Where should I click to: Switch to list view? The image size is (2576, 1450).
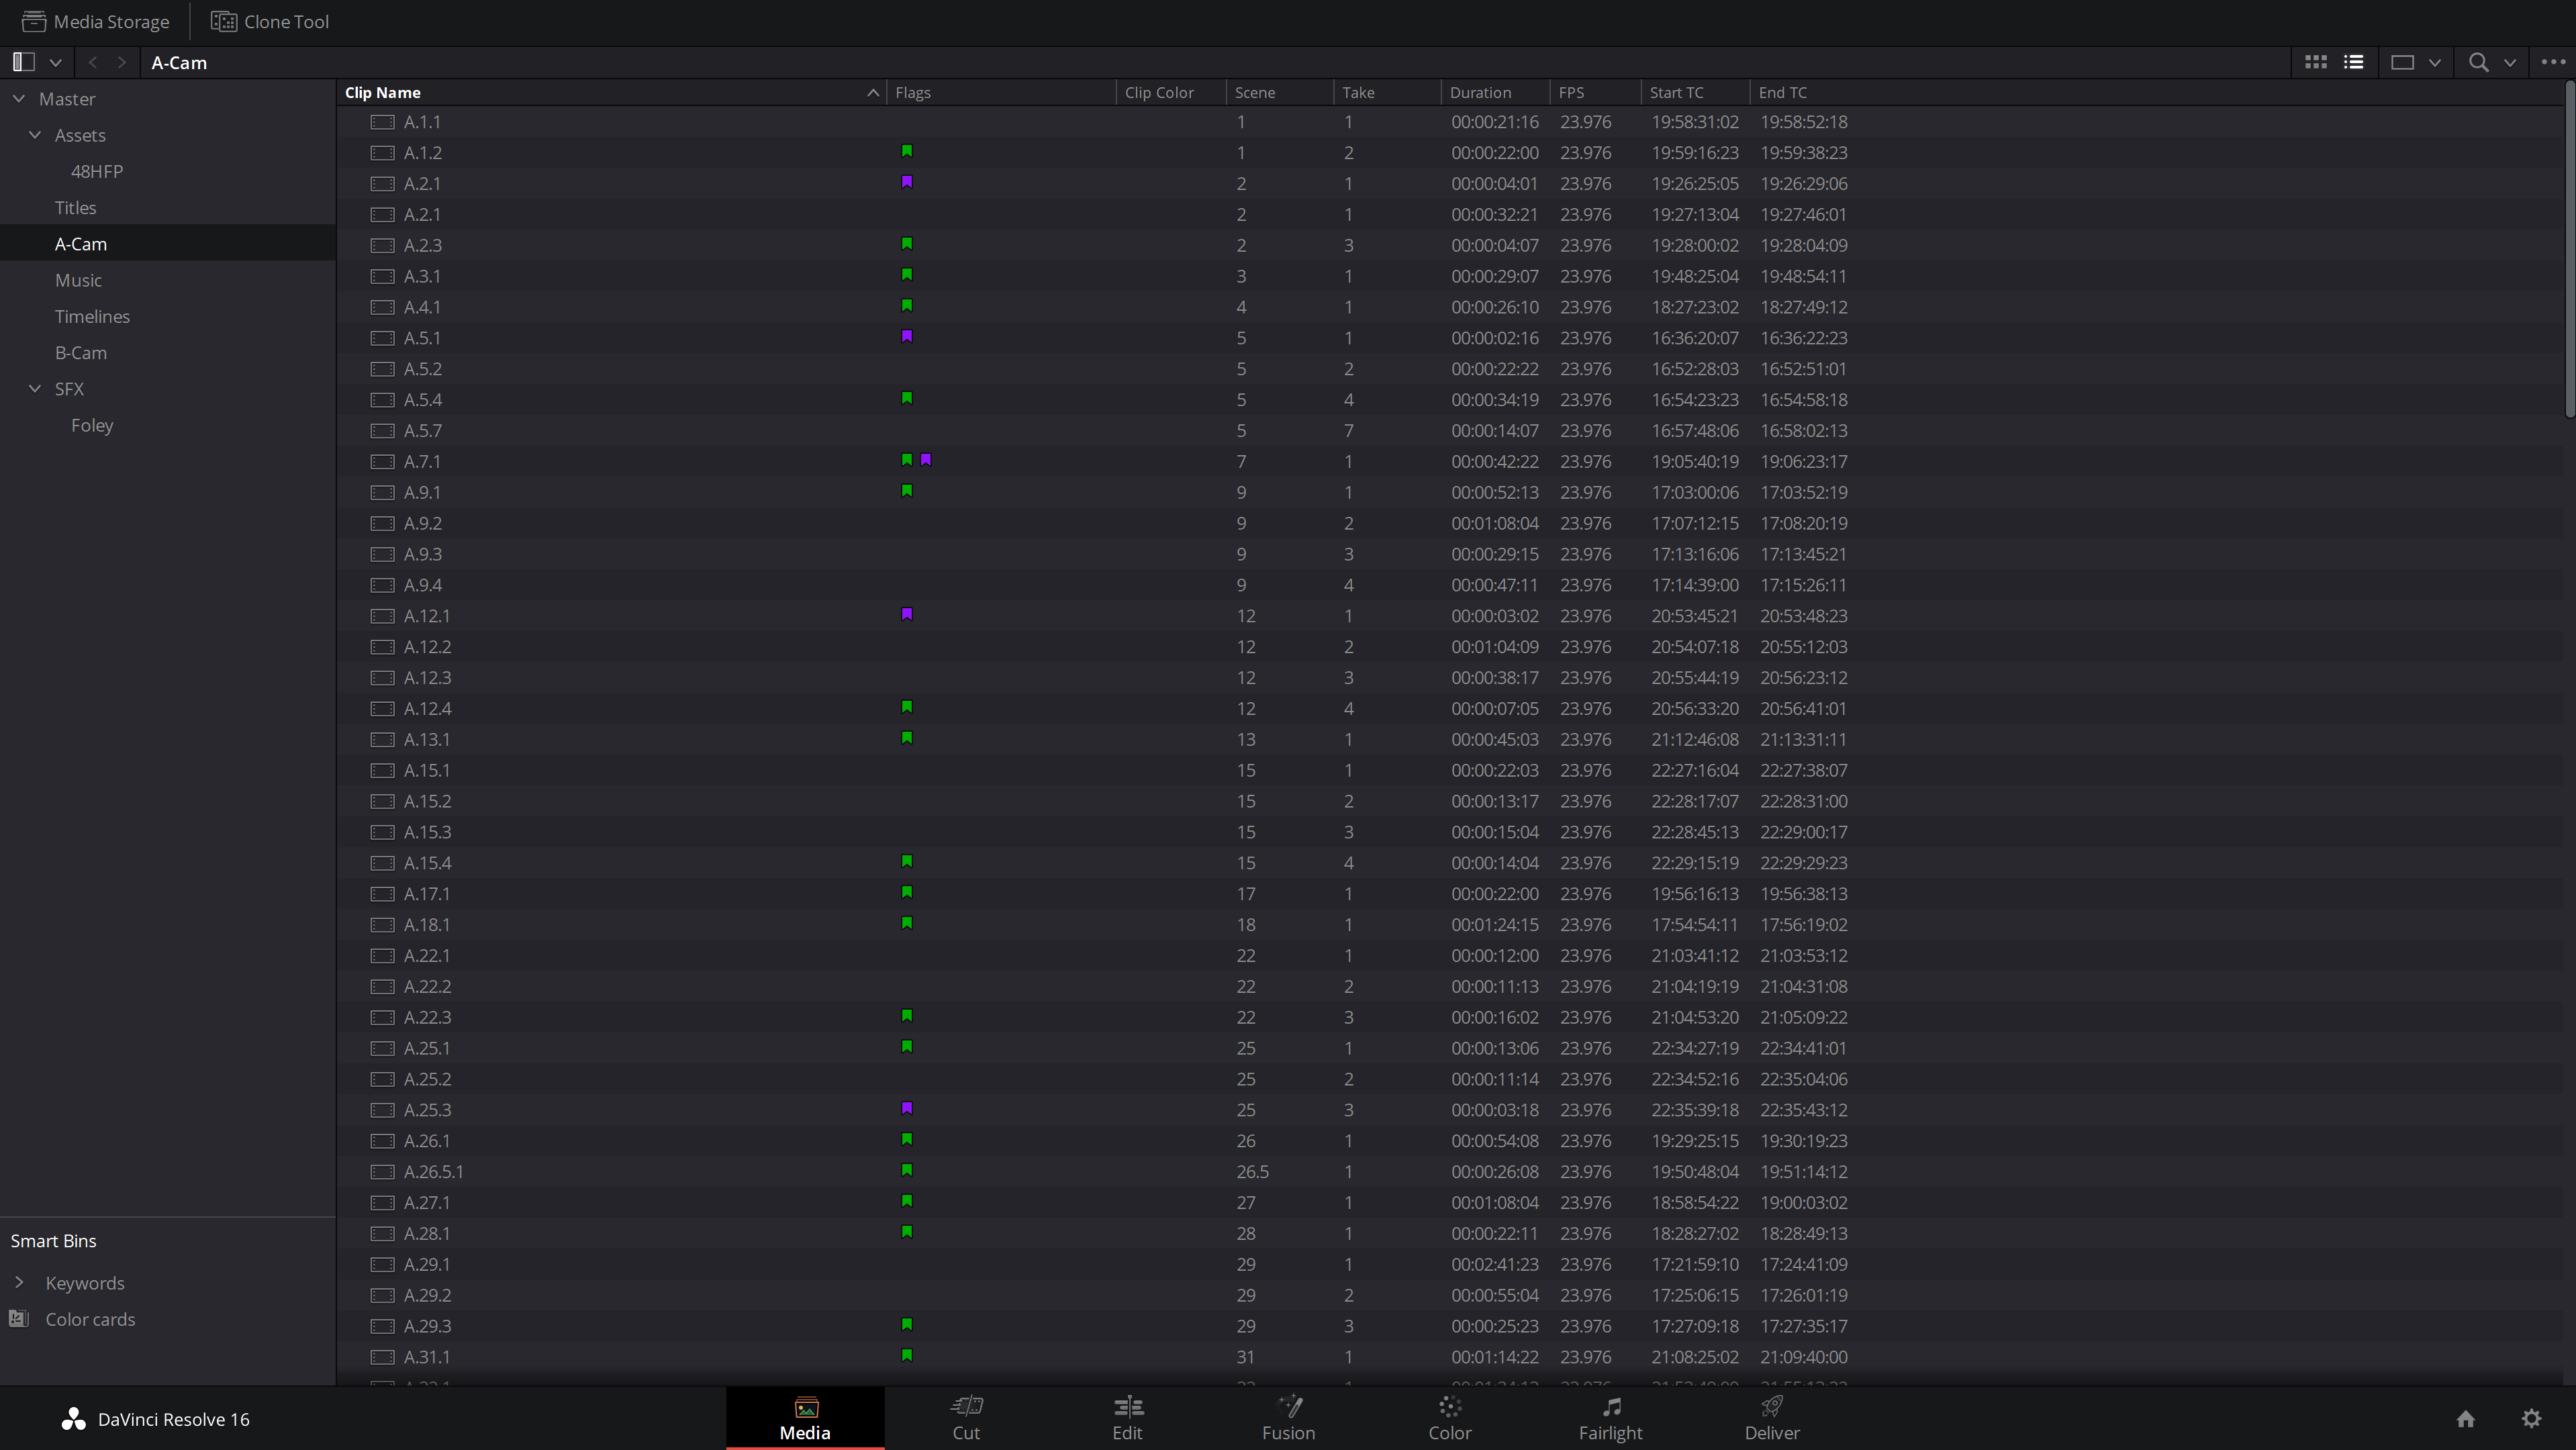[2354, 62]
